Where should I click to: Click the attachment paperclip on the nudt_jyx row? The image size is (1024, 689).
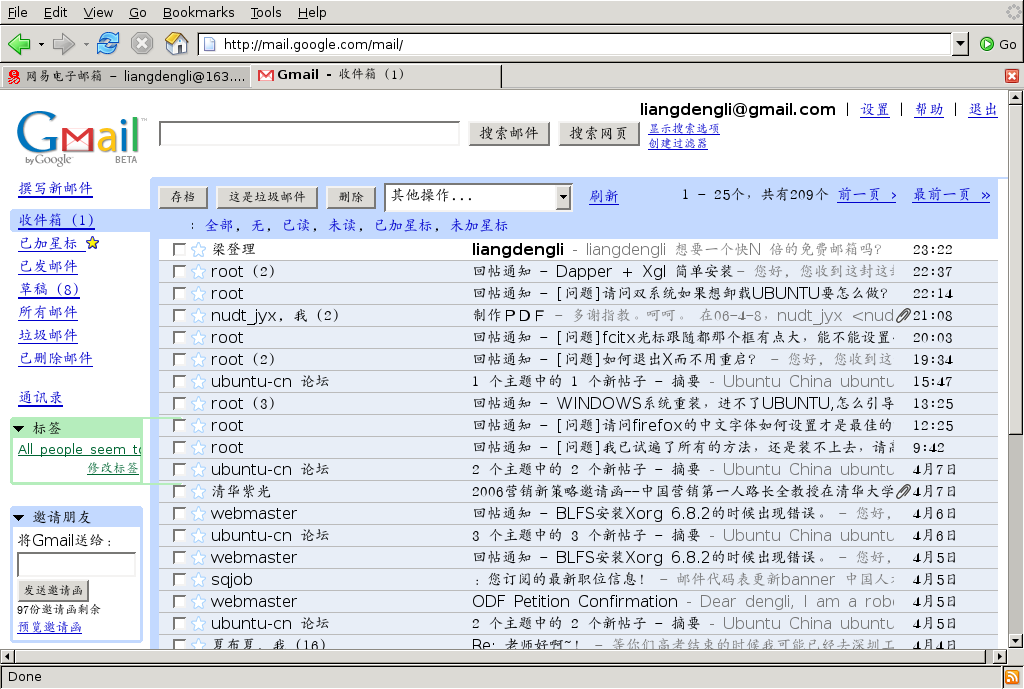coord(903,315)
